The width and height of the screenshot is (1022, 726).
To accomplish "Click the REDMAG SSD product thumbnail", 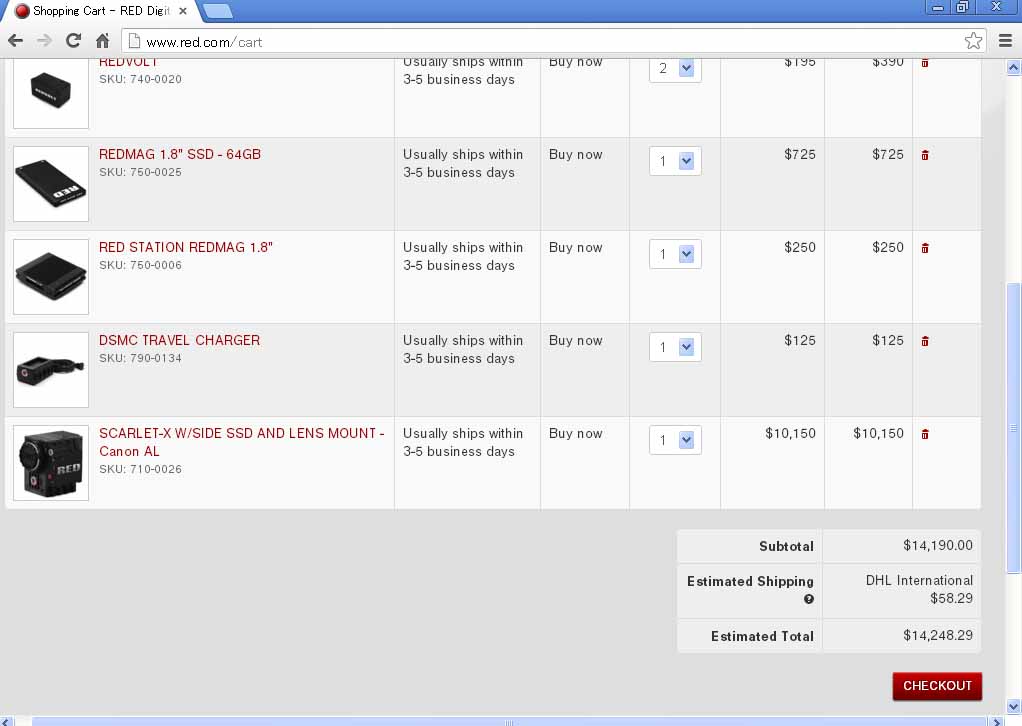I will 51,184.
